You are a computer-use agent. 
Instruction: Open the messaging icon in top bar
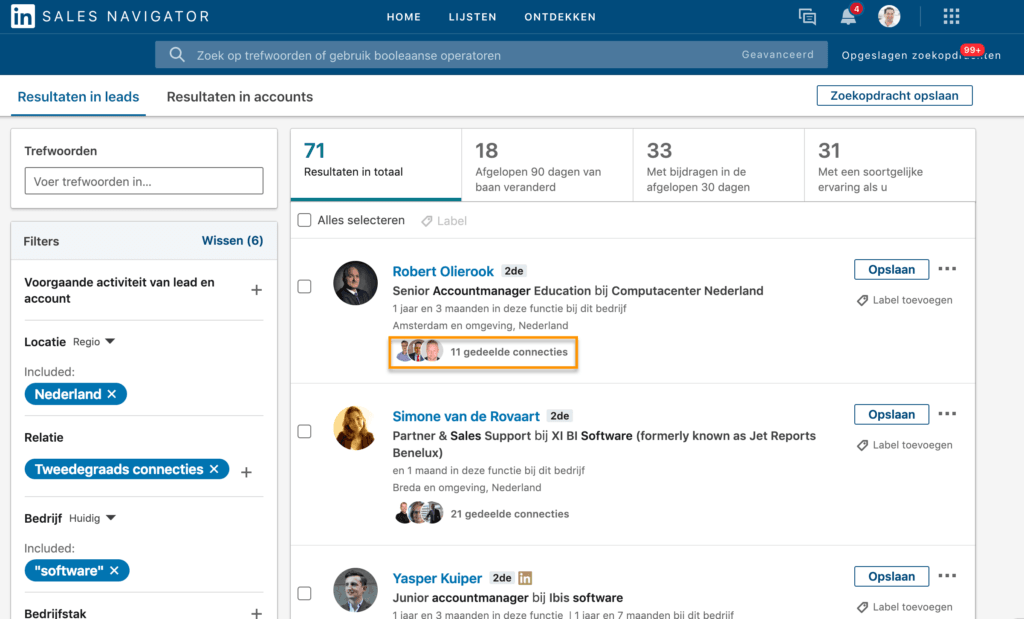click(807, 16)
